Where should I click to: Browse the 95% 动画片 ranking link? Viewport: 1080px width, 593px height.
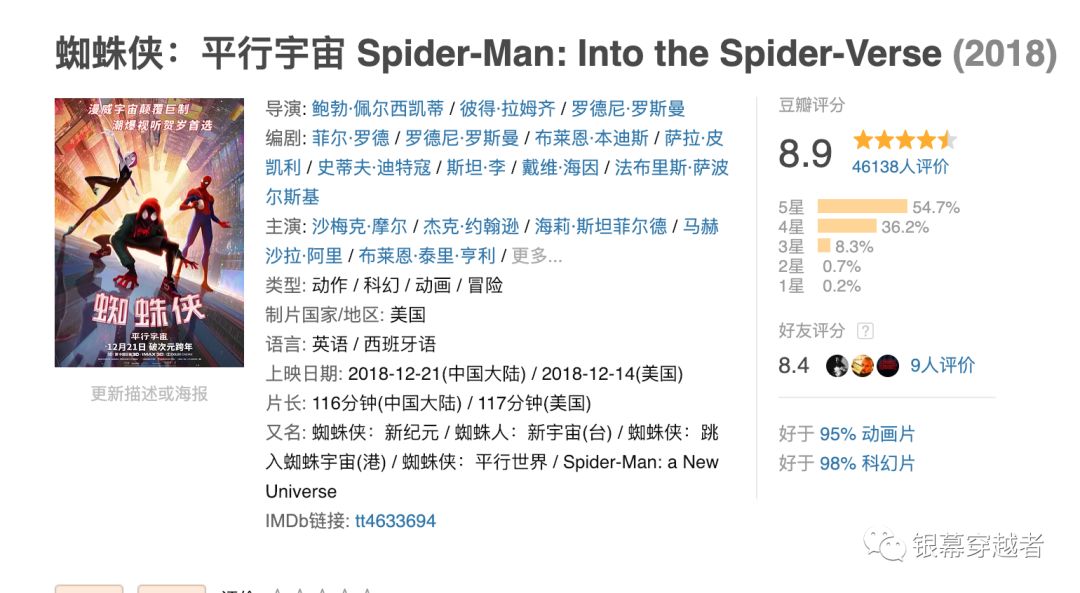coord(867,434)
